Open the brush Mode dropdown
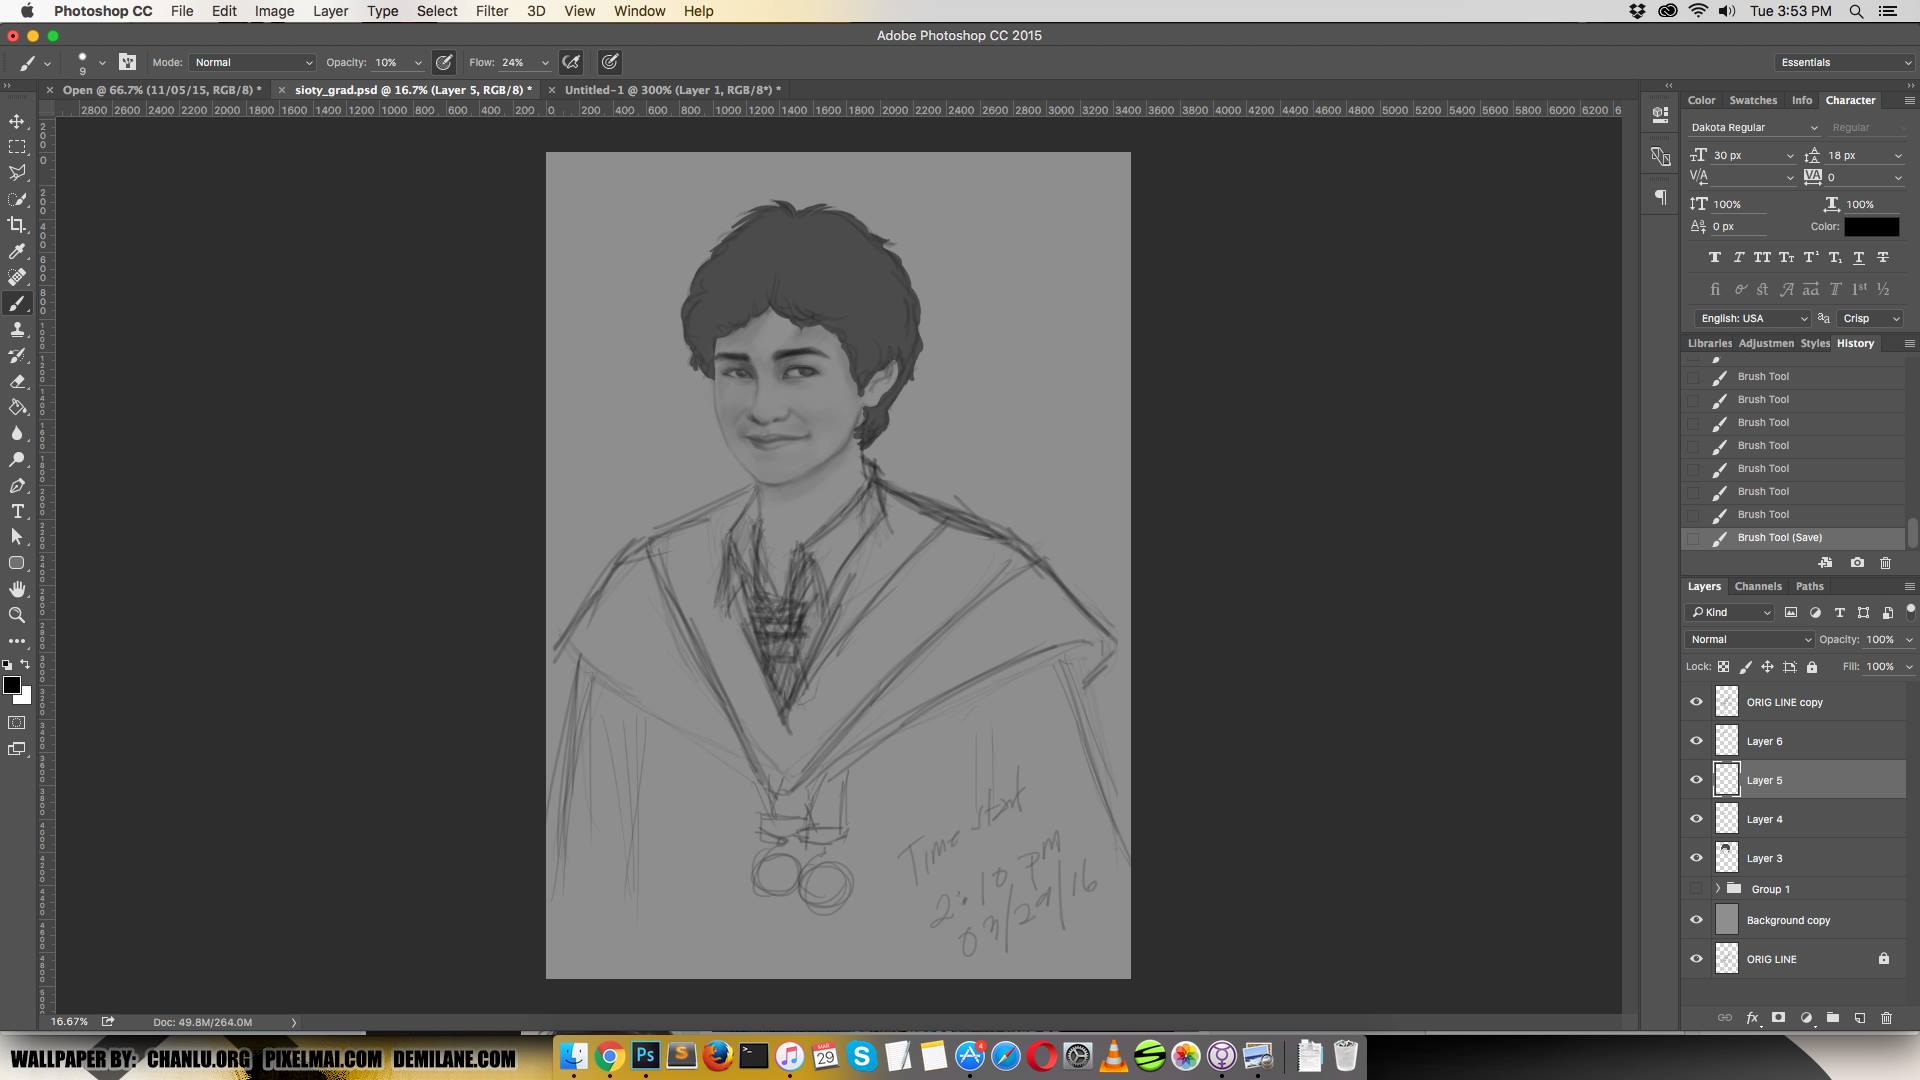This screenshot has height=1080, width=1920. [253, 62]
